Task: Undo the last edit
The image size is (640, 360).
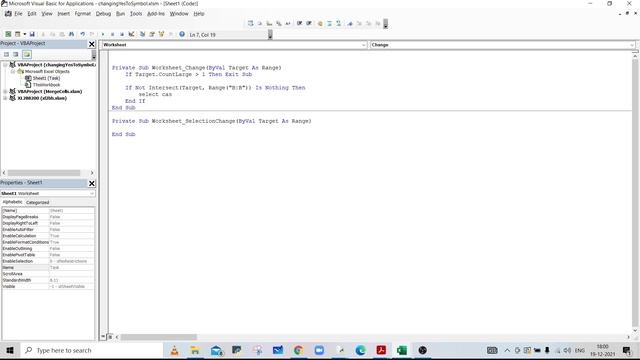Action: click(82, 34)
